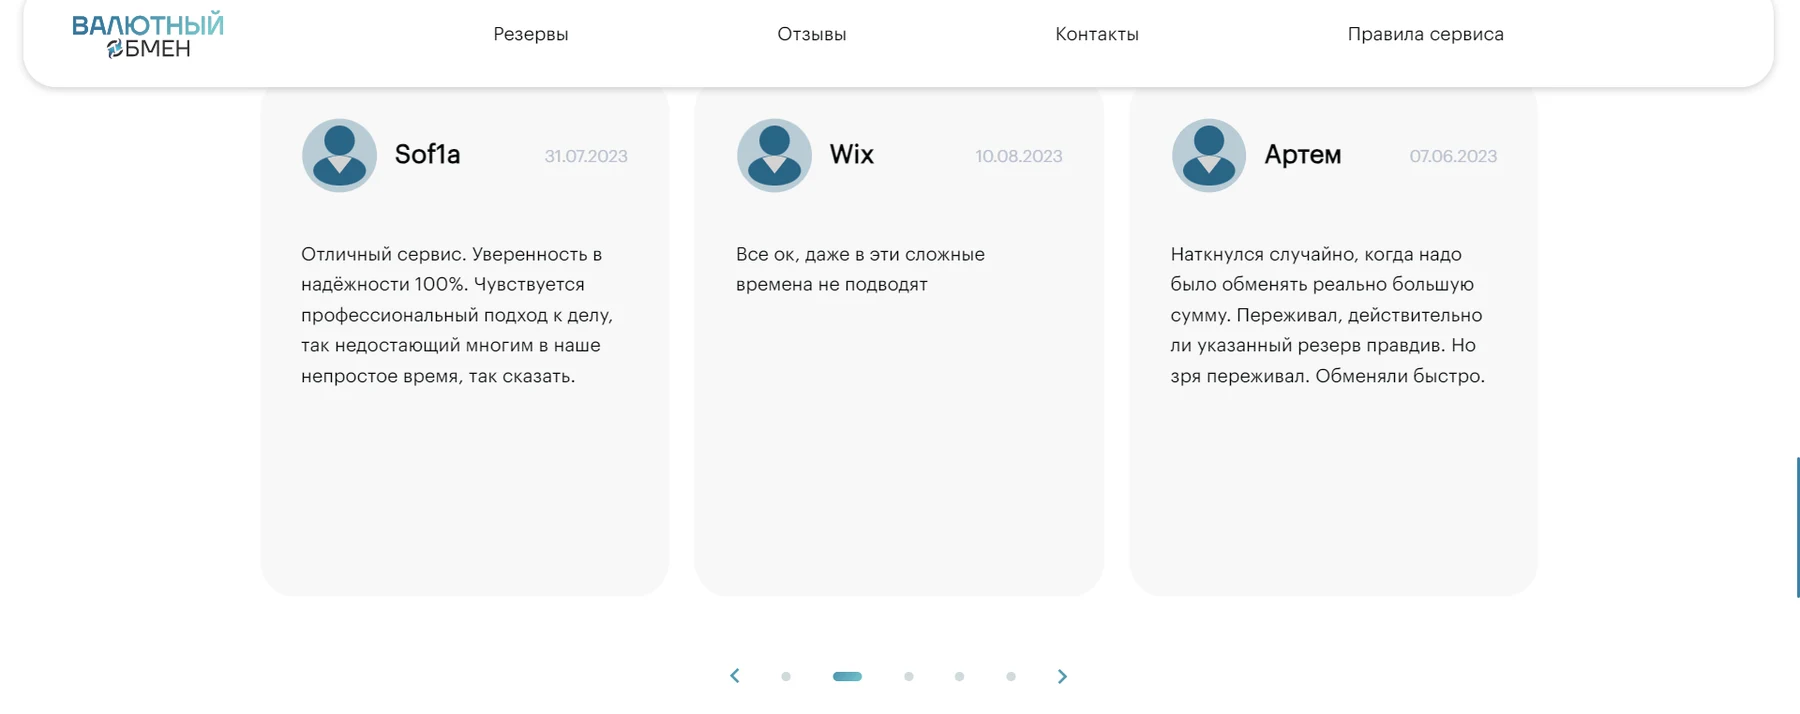The width and height of the screenshot is (1800, 714).
Task: Show next reviews with right arrow
Action: (x=1062, y=676)
